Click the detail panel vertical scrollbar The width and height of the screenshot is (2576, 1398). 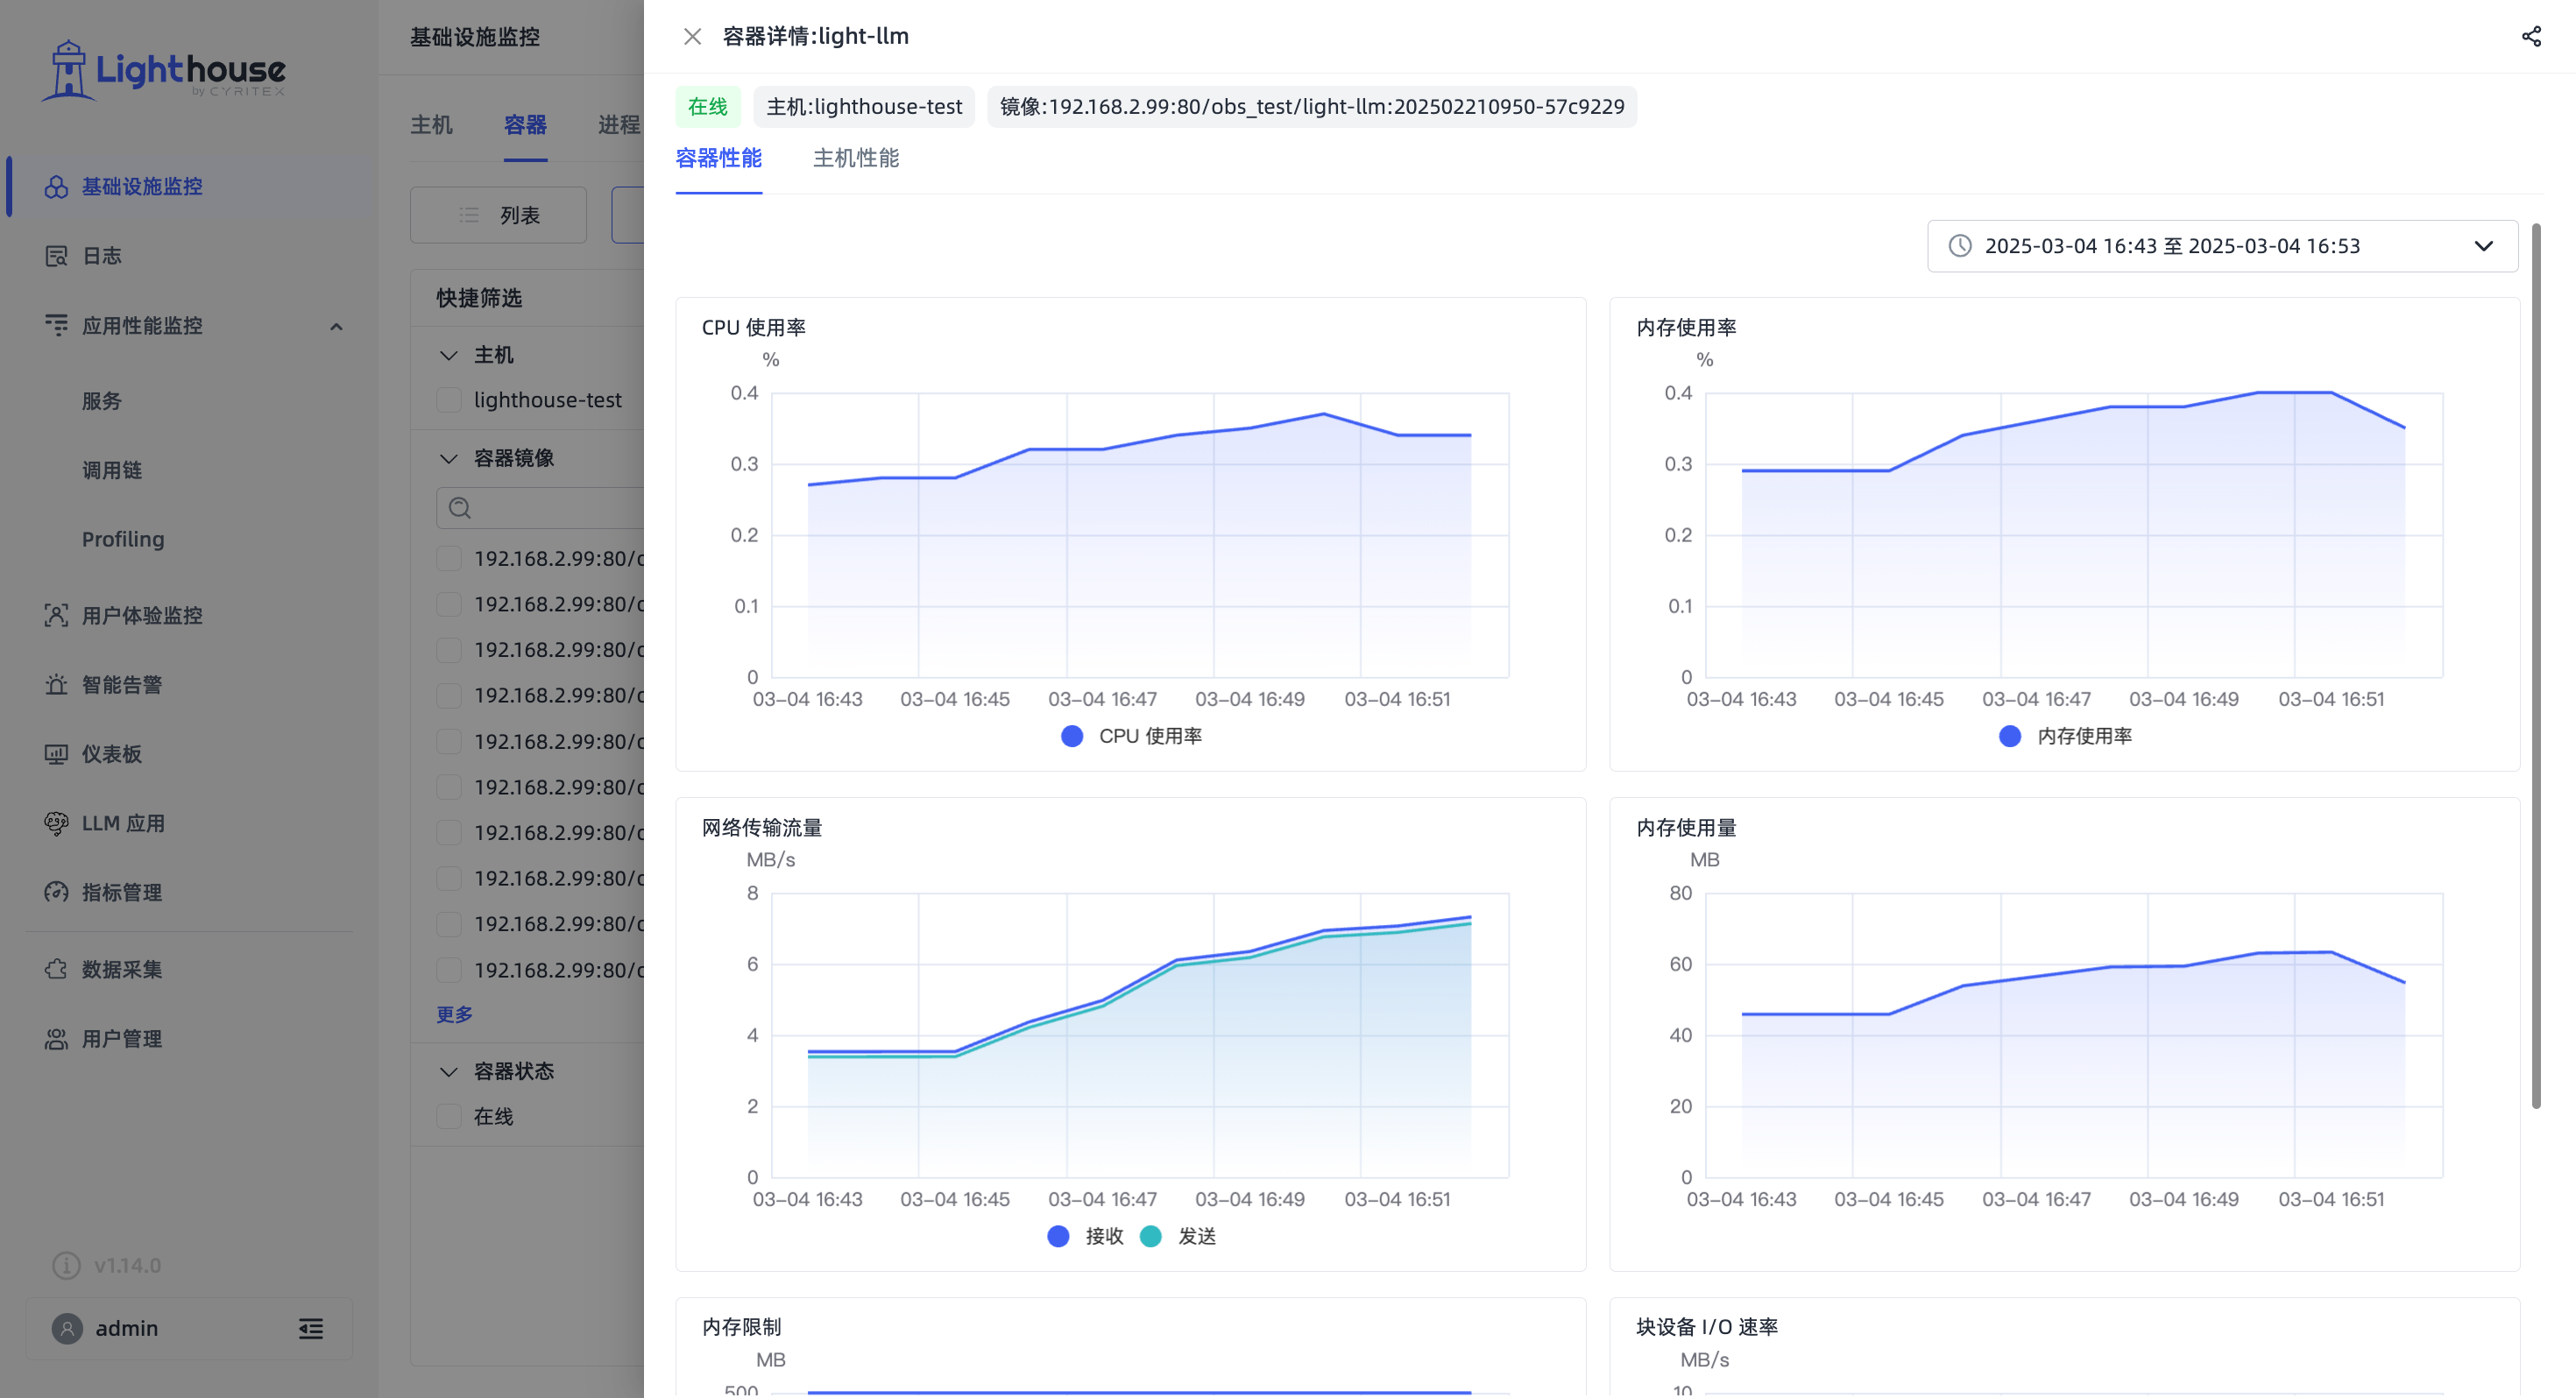2536,666
